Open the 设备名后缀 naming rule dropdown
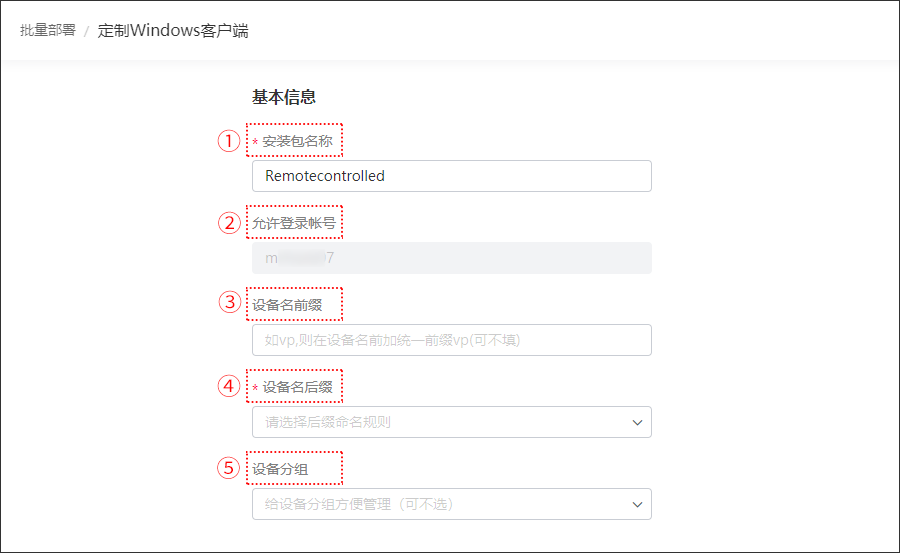 tap(452, 422)
